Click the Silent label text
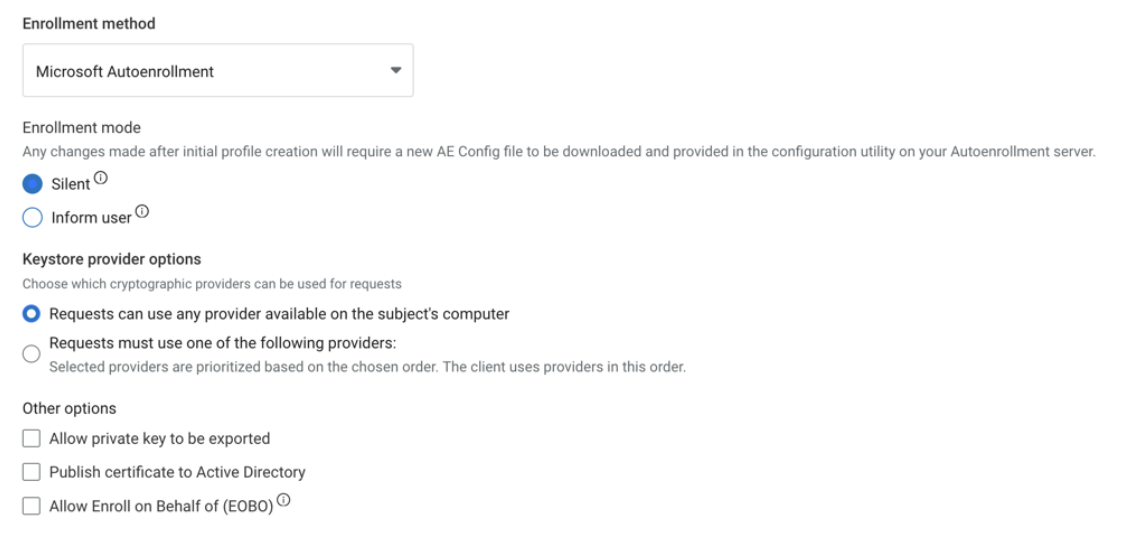Image resolution: width=1126 pixels, height=547 pixels. point(70,185)
